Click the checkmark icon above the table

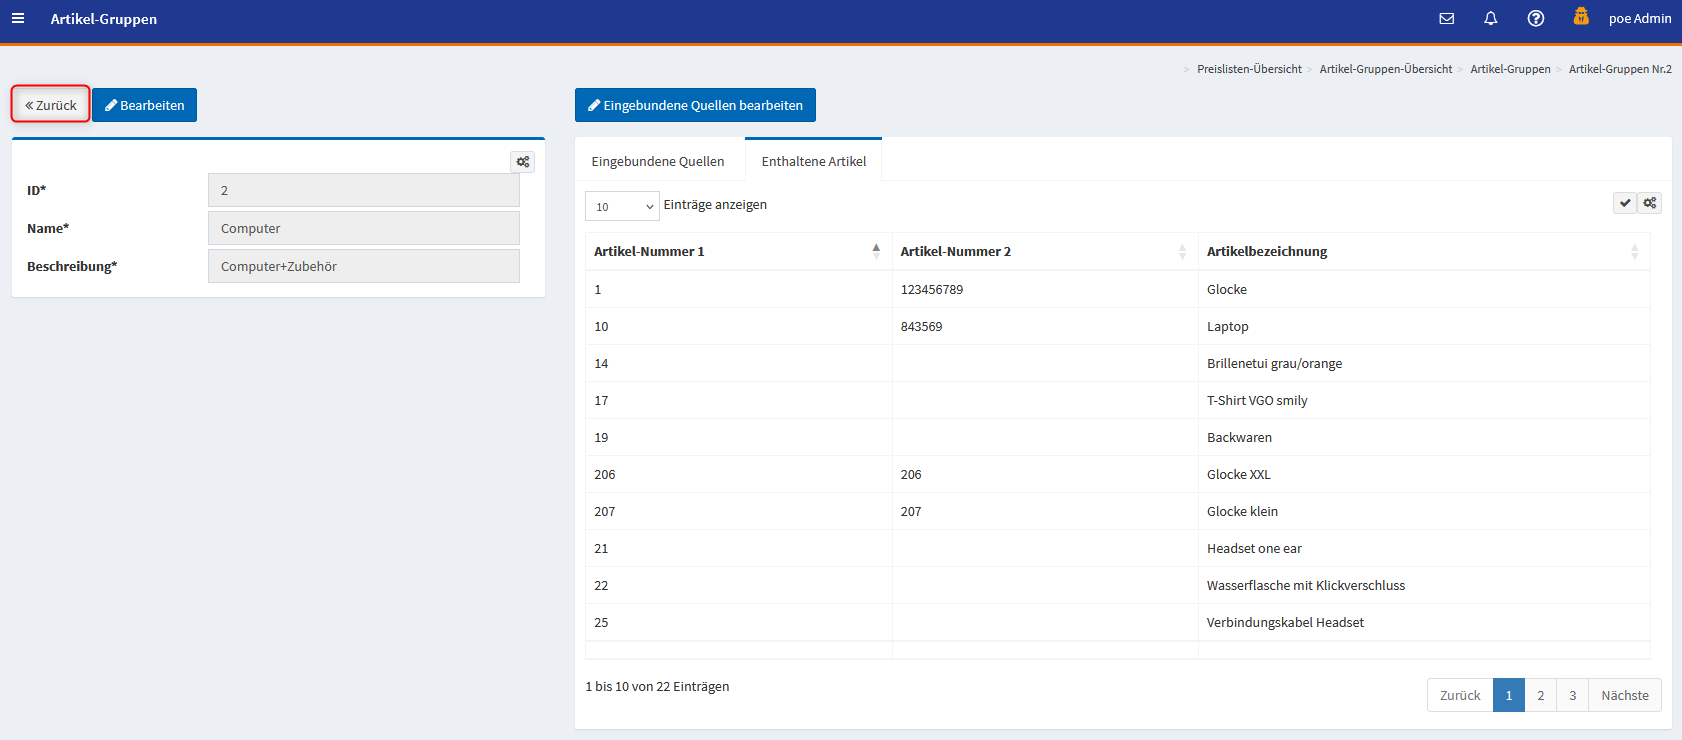coord(1625,203)
